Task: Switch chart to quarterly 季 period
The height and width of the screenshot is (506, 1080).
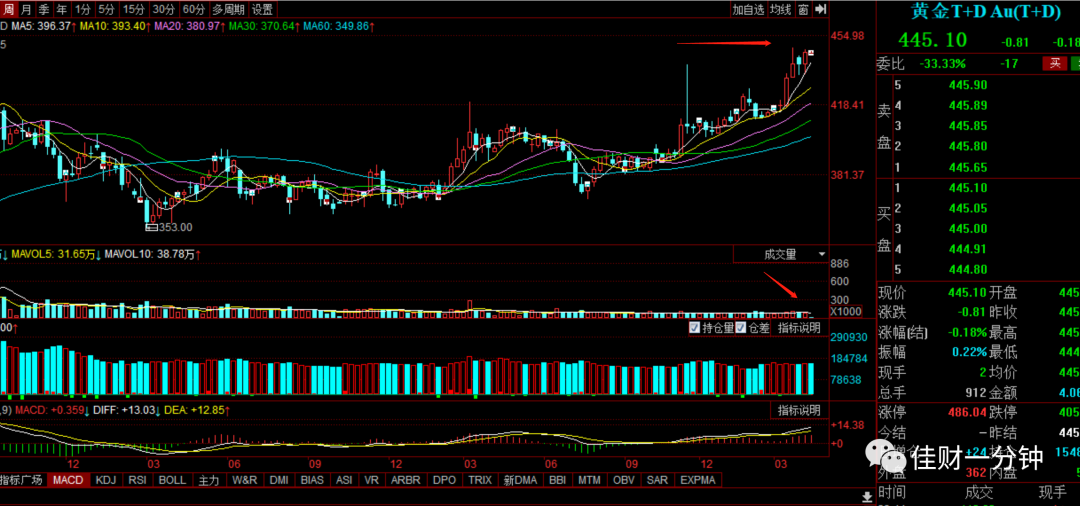Action: click(43, 9)
